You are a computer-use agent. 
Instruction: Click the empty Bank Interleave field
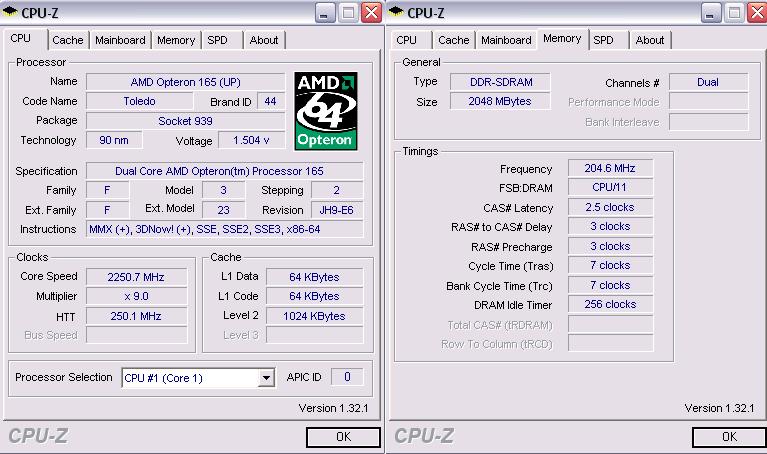pos(708,122)
